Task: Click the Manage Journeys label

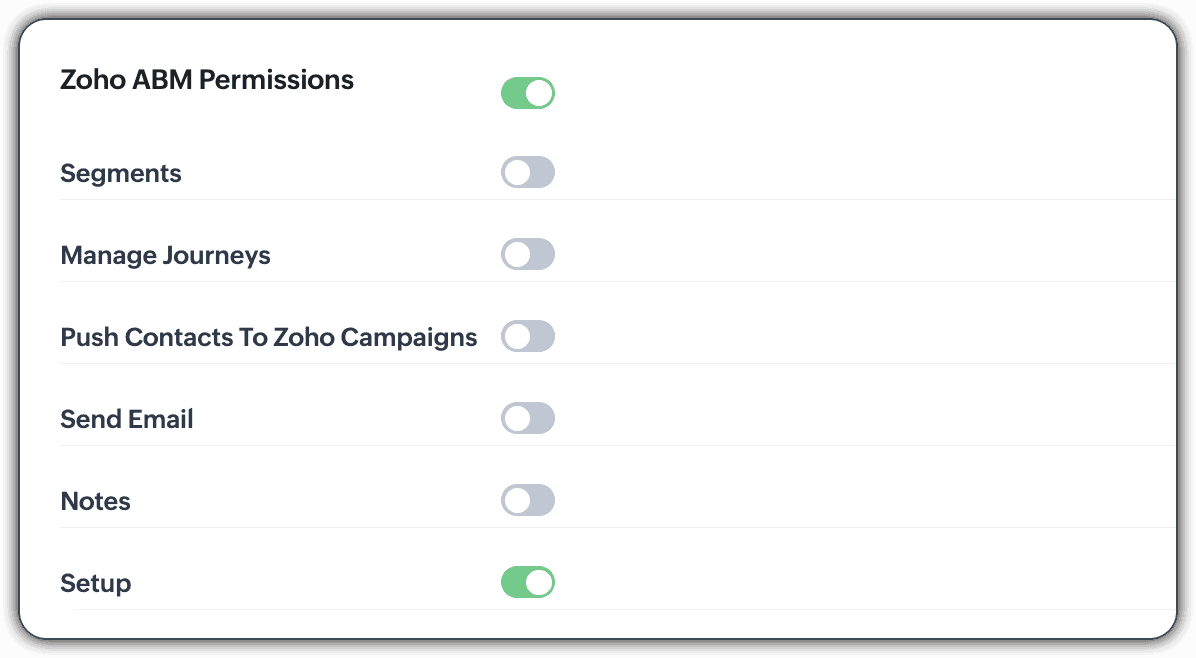Action: (165, 256)
